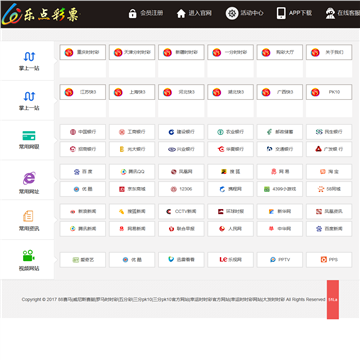This screenshot has width=360, height=360.
Task: Visit the 凤凰网 site link
Action: click(x=181, y=172)
